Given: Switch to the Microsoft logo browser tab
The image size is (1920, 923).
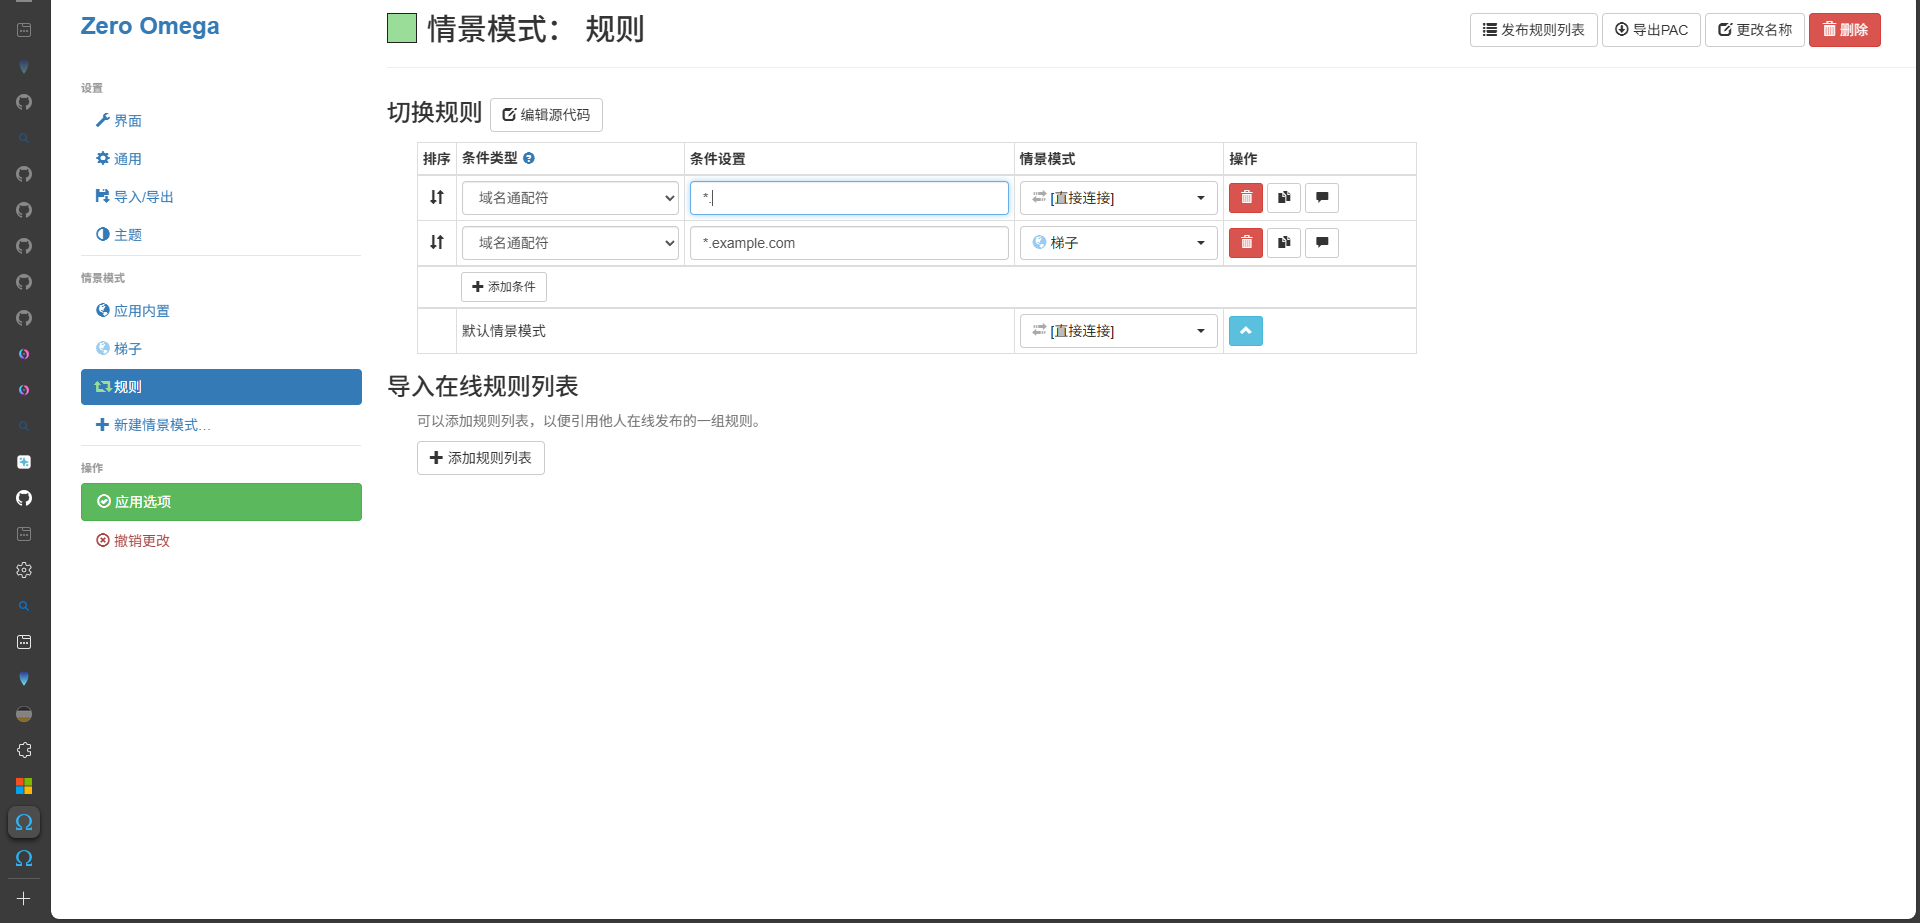Looking at the screenshot, I should point(24,786).
